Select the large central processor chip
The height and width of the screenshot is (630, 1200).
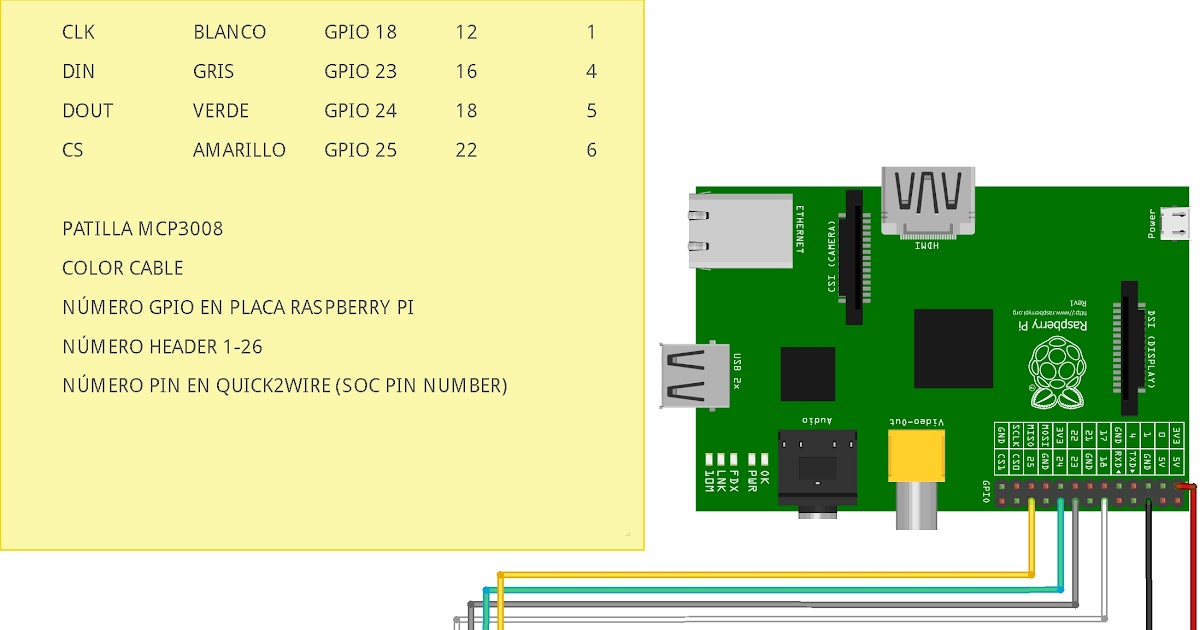tap(952, 347)
